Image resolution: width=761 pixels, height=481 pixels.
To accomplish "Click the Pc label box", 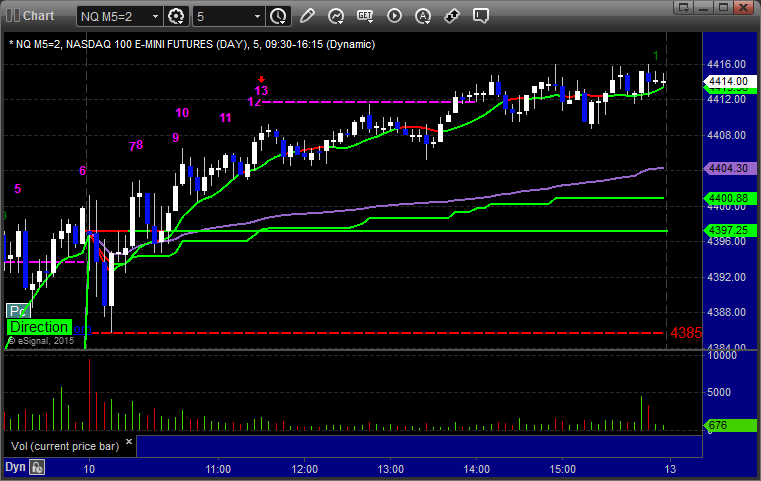I will point(18,311).
